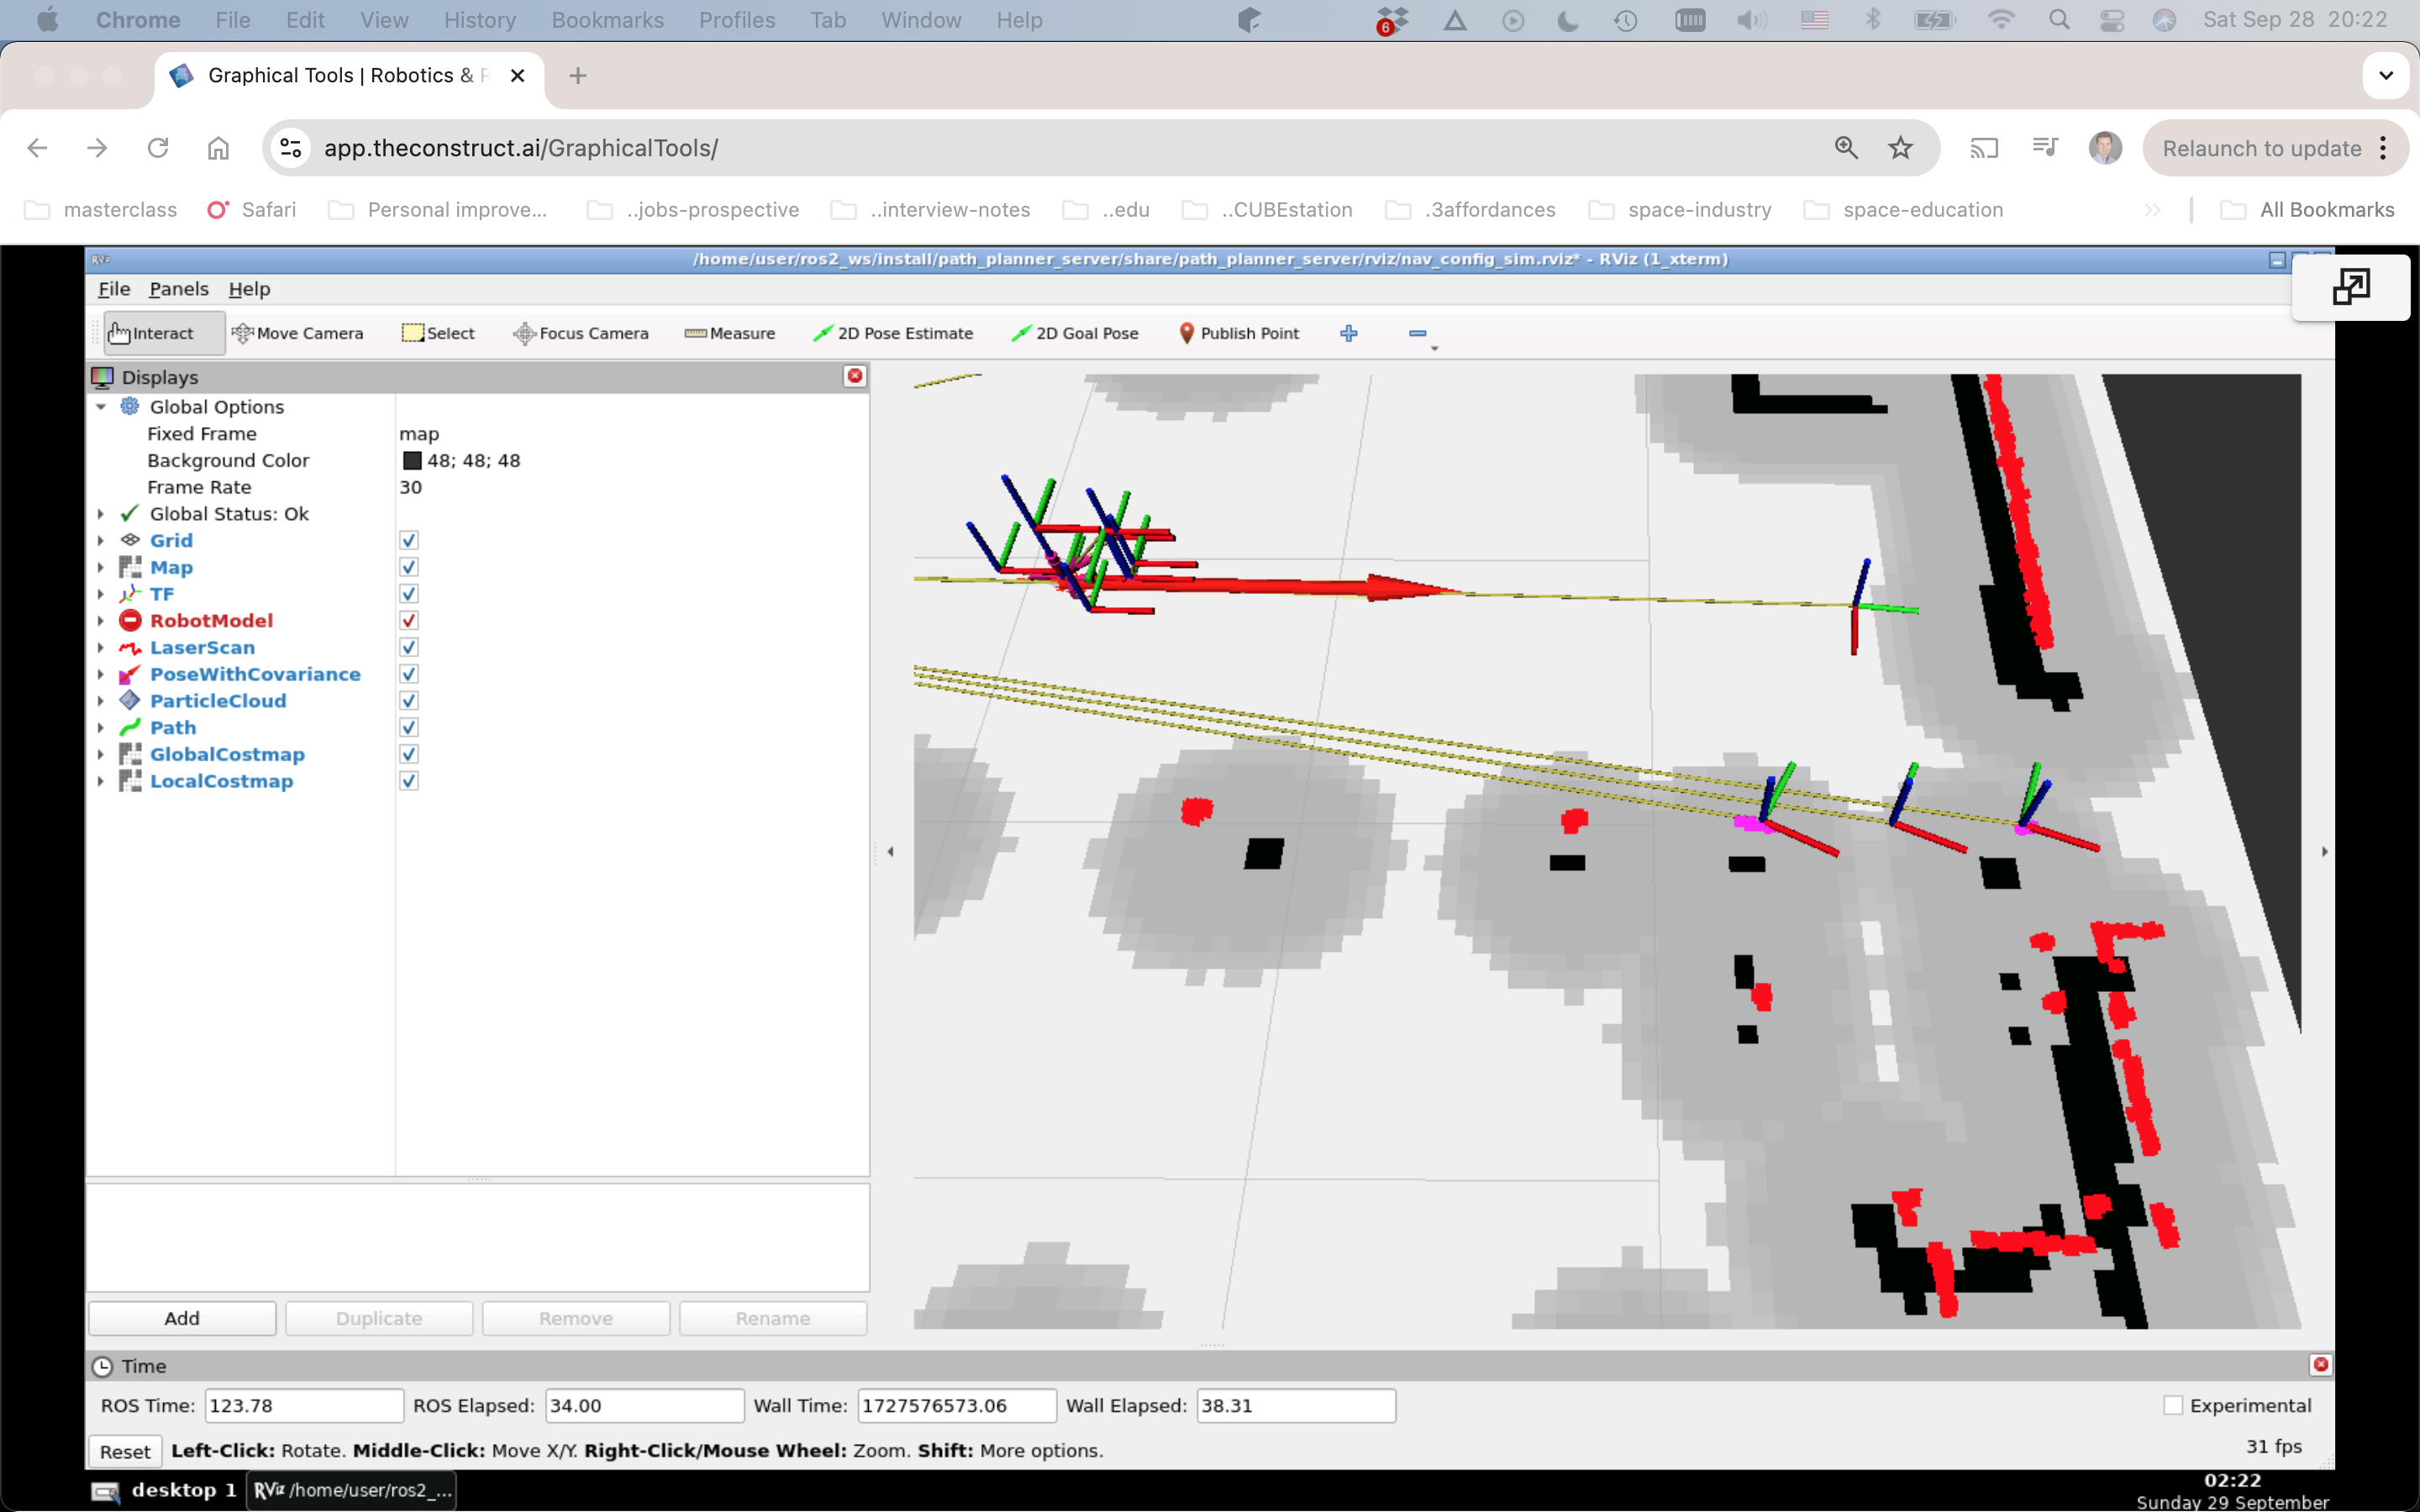Select the Publish Point tool

pyautogui.click(x=1239, y=333)
